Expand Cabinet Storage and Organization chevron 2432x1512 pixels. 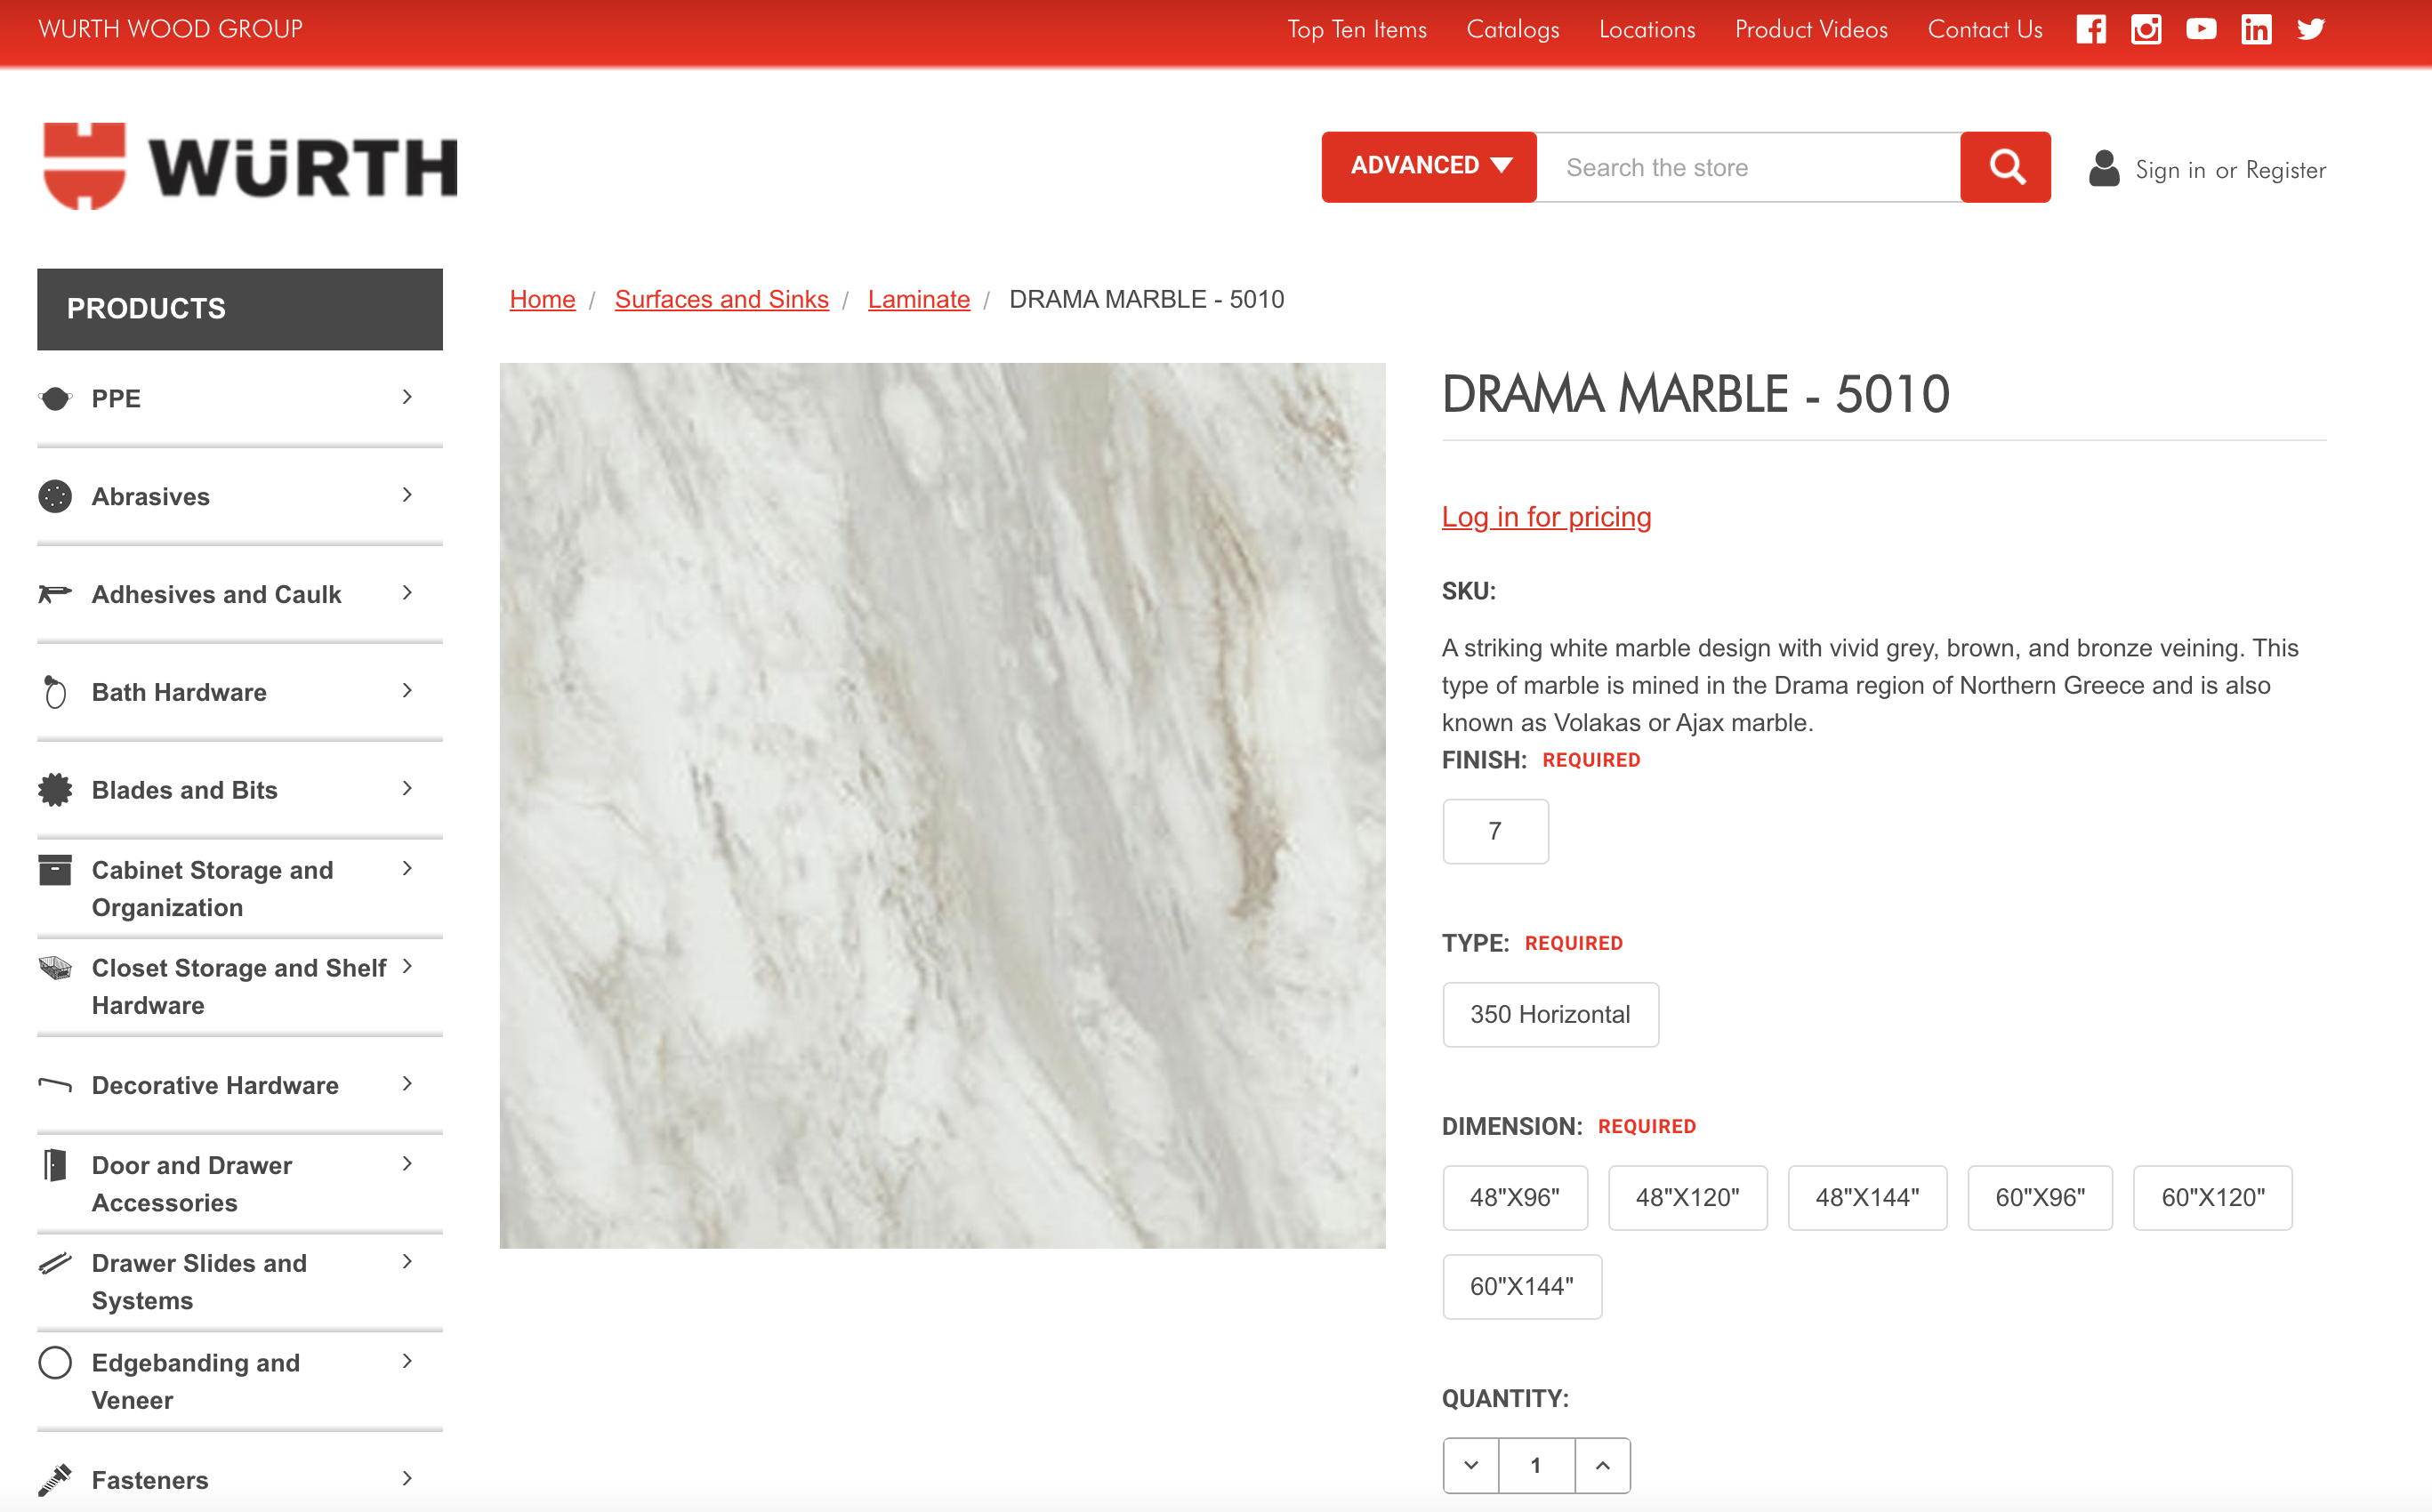(x=407, y=869)
